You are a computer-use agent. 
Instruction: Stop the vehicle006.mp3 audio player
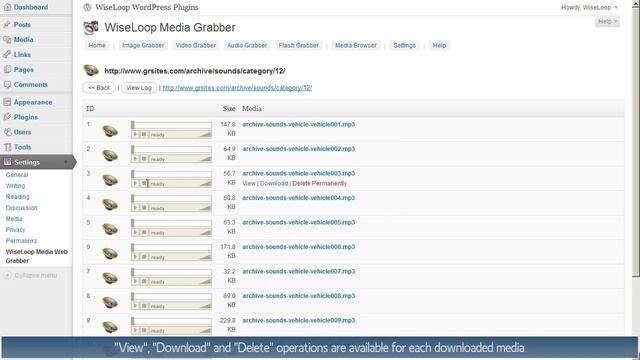[x=144, y=257]
